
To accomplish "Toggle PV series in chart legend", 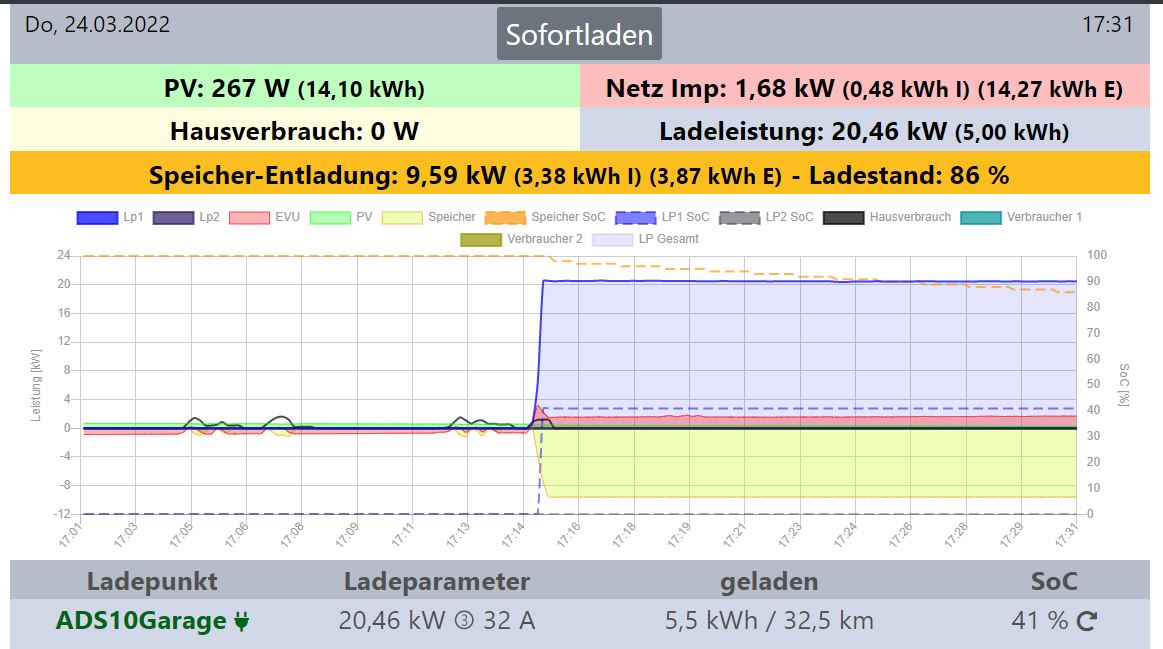I will 340,217.
